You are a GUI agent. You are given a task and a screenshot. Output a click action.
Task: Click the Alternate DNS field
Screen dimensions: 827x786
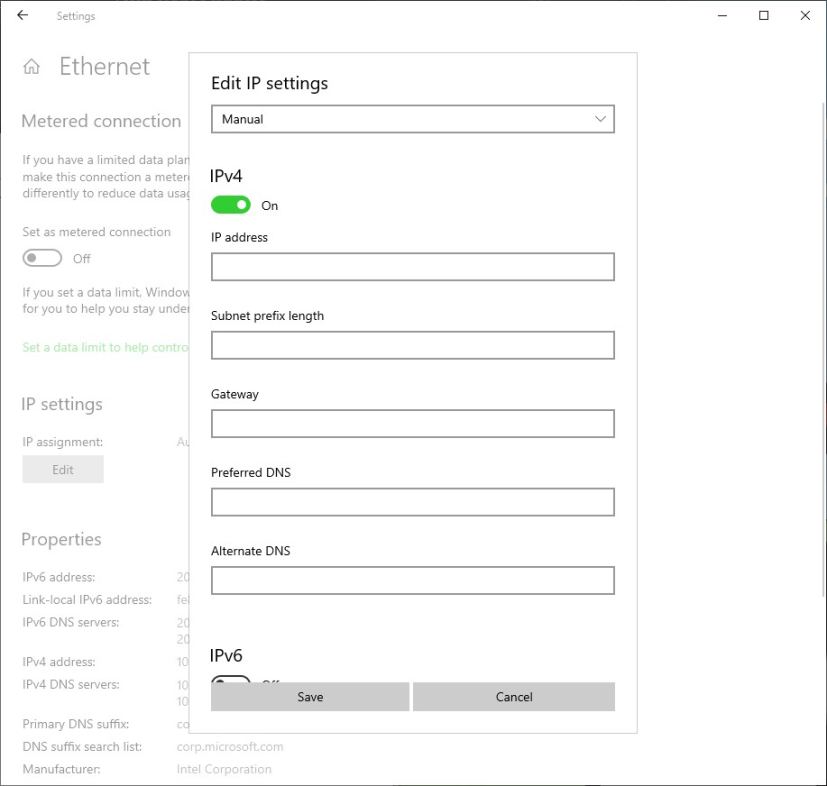[x=412, y=580]
